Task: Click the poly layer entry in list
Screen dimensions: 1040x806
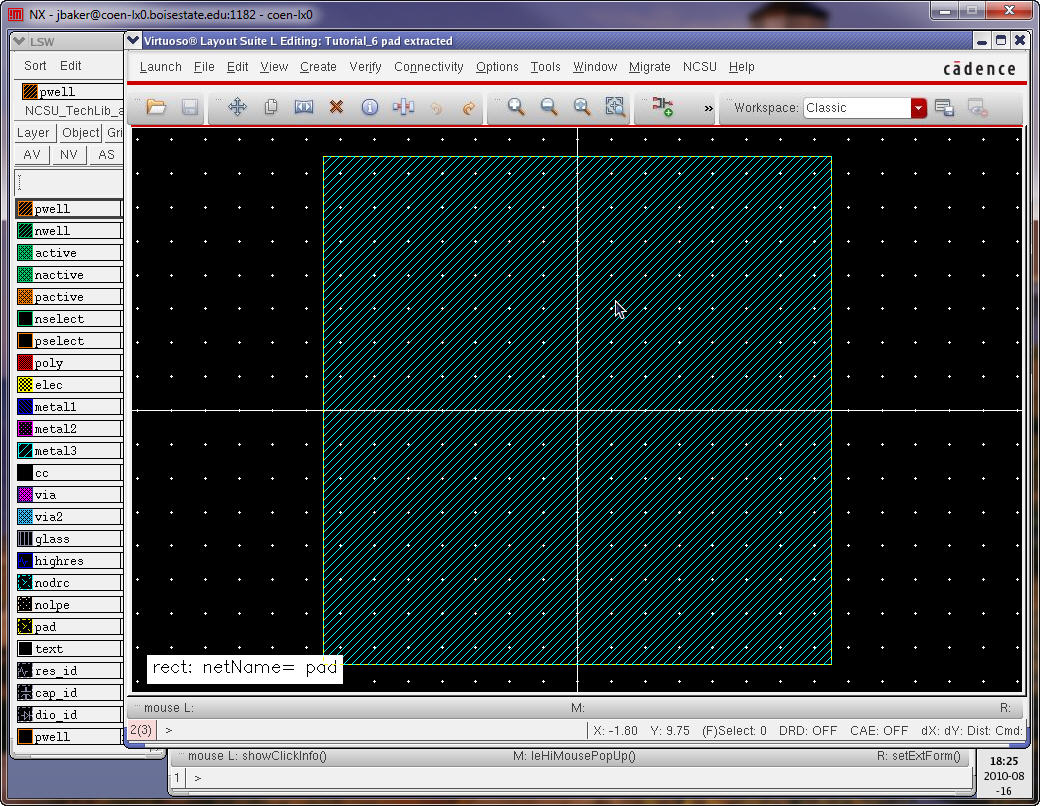Action: [x=48, y=363]
